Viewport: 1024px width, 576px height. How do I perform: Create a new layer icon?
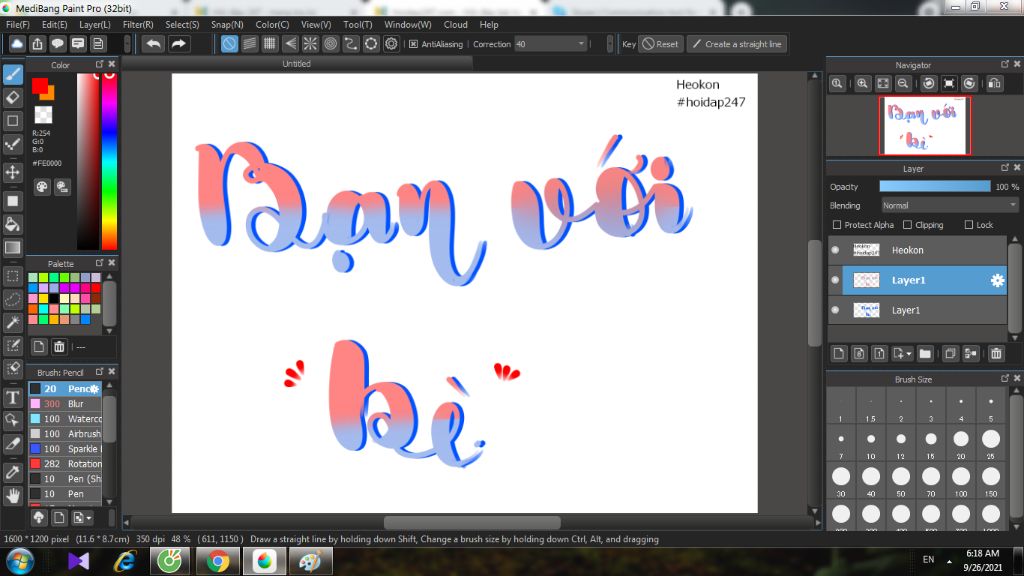pyautogui.click(x=839, y=353)
